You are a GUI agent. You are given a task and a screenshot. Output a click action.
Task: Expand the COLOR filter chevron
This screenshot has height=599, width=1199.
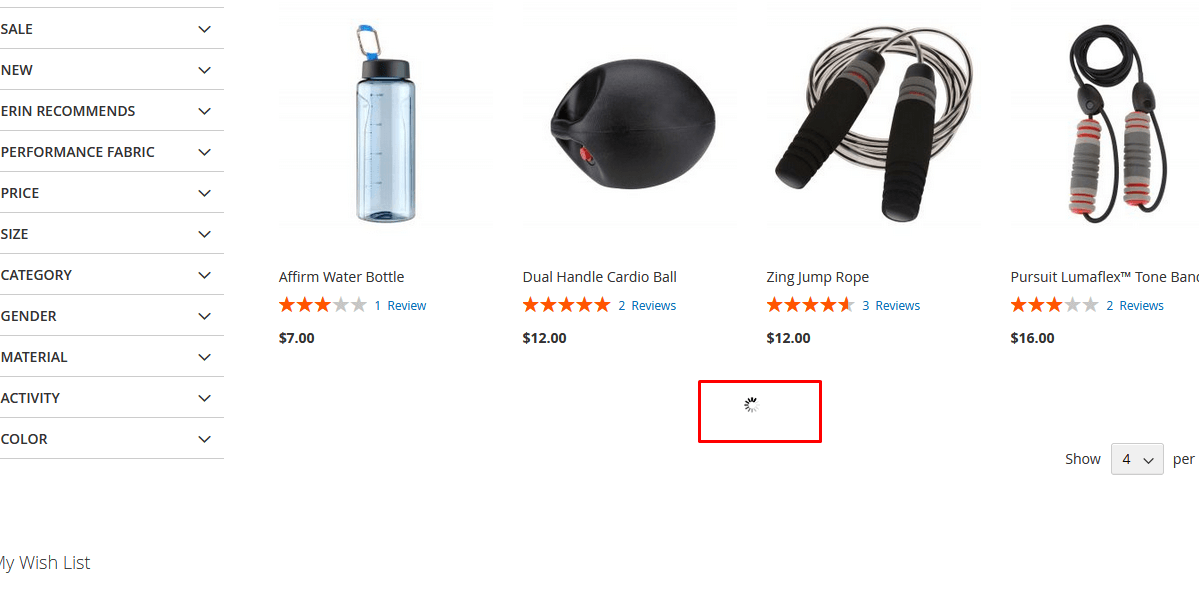click(x=204, y=439)
